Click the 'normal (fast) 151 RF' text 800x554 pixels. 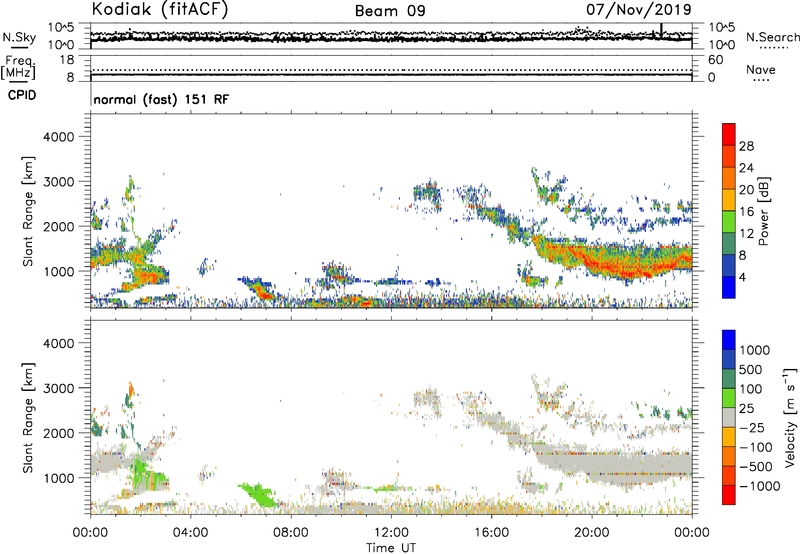pyautogui.click(x=161, y=99)
